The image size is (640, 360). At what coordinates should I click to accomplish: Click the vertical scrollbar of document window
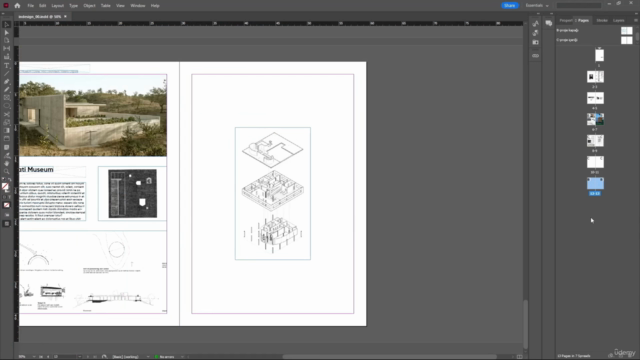[526, 324]
